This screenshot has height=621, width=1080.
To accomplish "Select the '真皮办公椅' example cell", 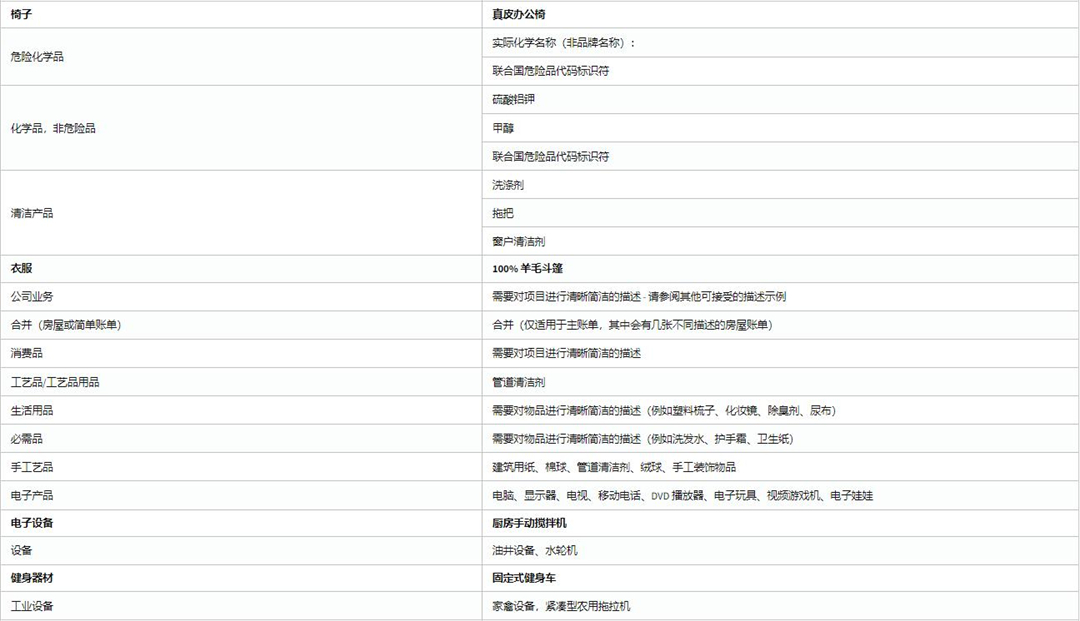I will point(780,14).
